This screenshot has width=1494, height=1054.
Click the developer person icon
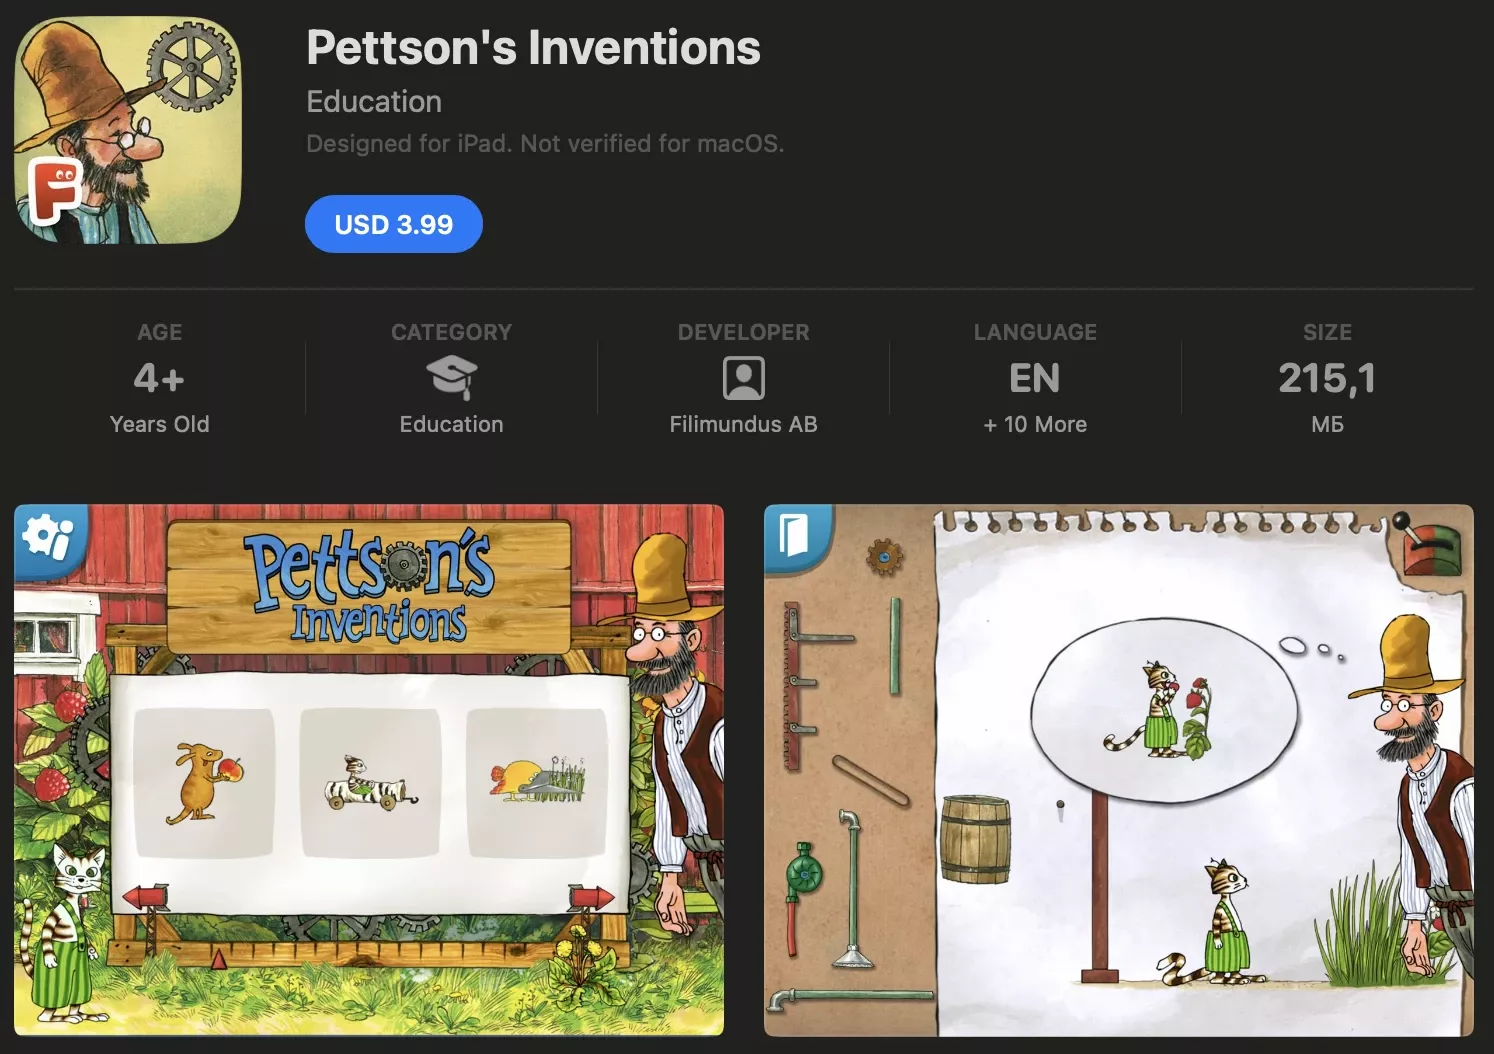coord(743,379)
